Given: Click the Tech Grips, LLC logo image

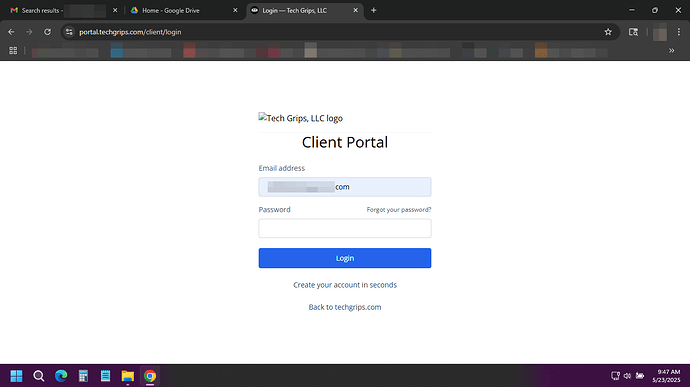Looking at the screenshot, I should click(x=301, y=118).
